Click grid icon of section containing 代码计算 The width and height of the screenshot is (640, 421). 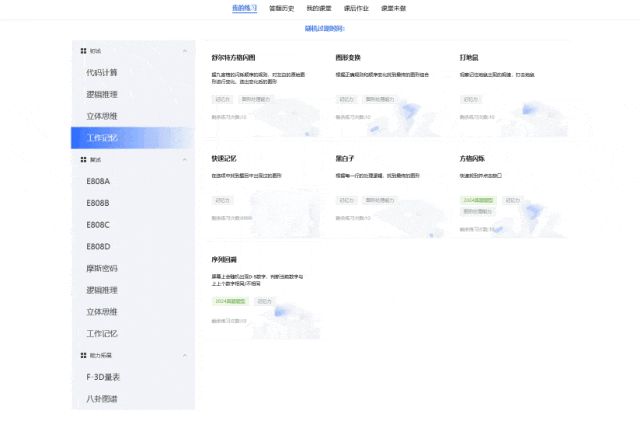[82, 50]
